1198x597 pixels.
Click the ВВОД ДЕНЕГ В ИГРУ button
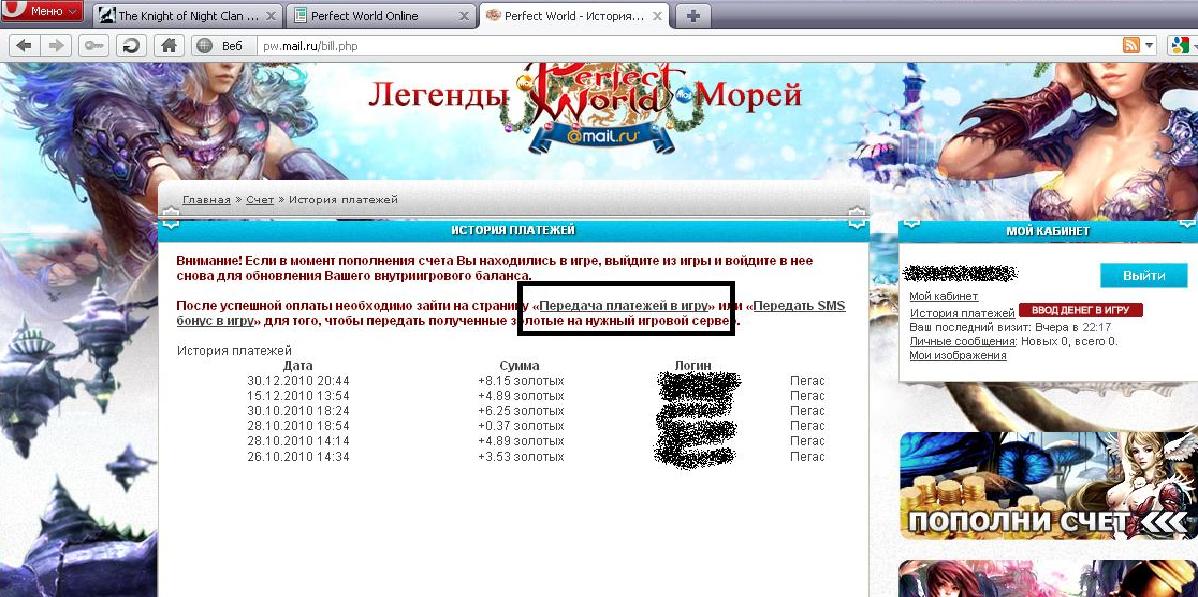coord(1080,311)
